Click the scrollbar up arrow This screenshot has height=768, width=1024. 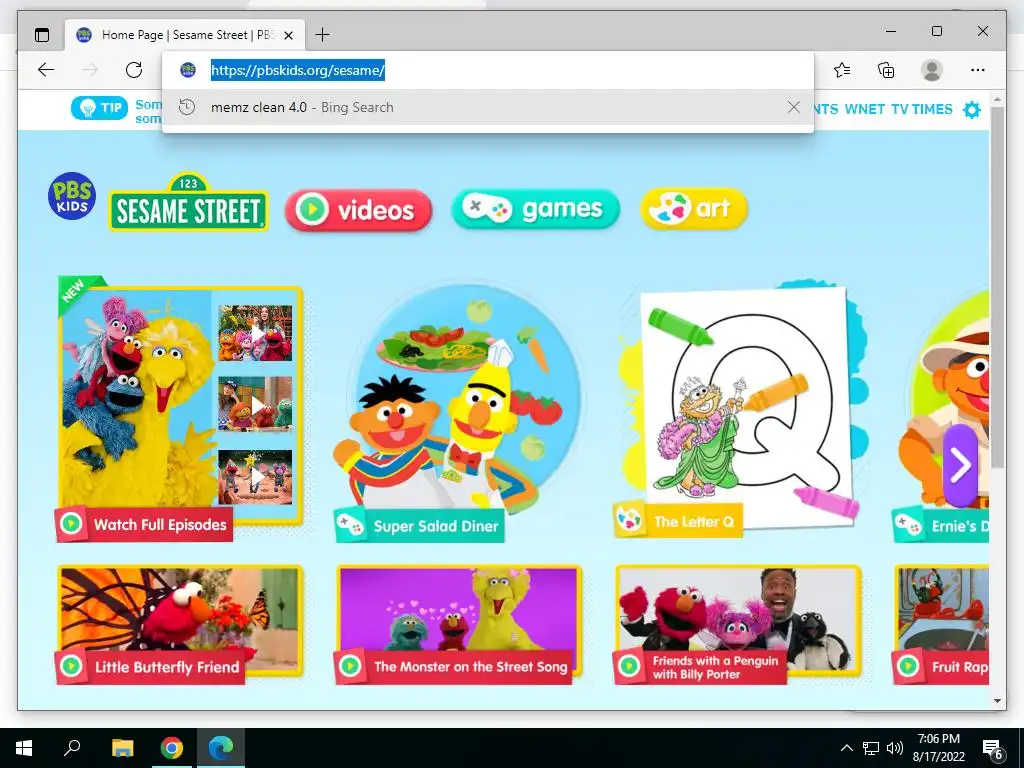click(997, 100)
